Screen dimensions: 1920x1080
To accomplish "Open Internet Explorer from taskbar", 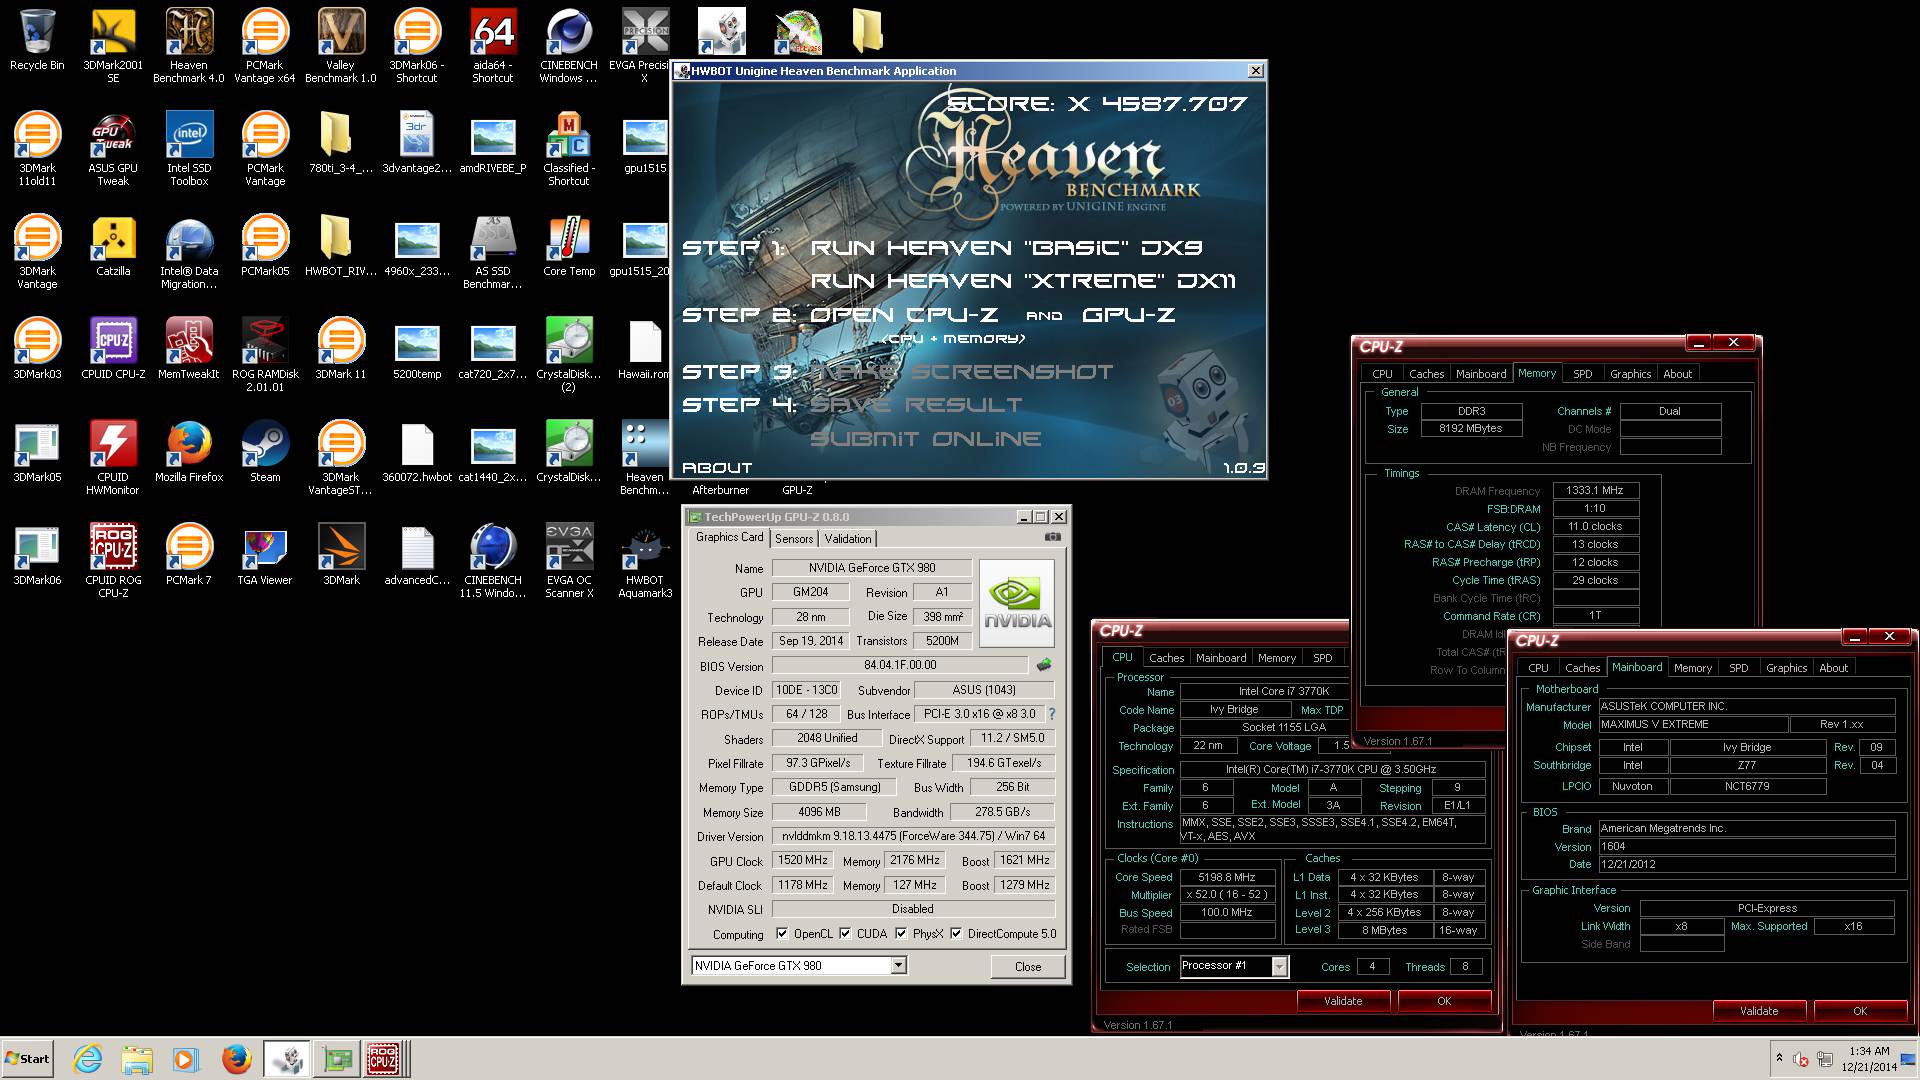I will (88, 1058).
